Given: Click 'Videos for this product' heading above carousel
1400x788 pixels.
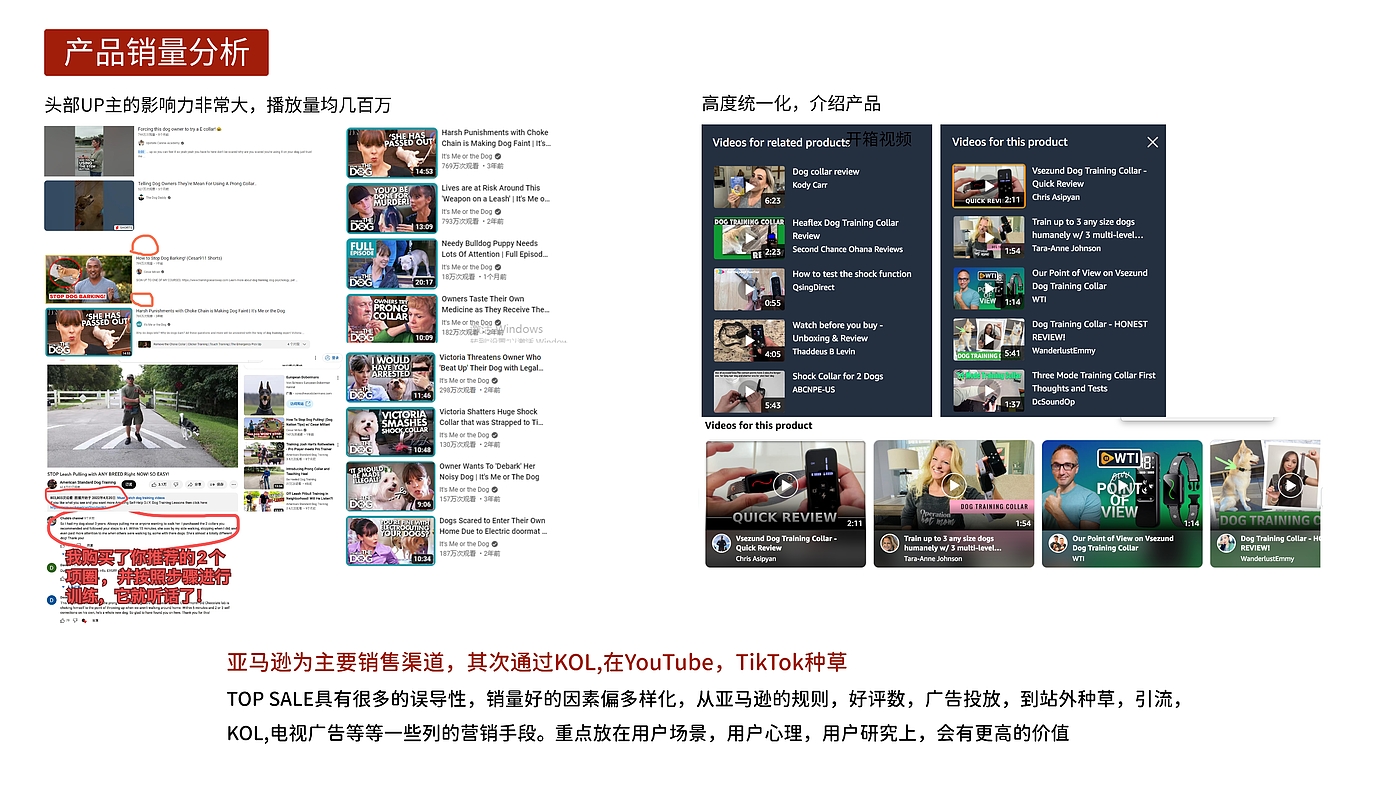Looking at the screenshot, I should [x=759, y=425].
